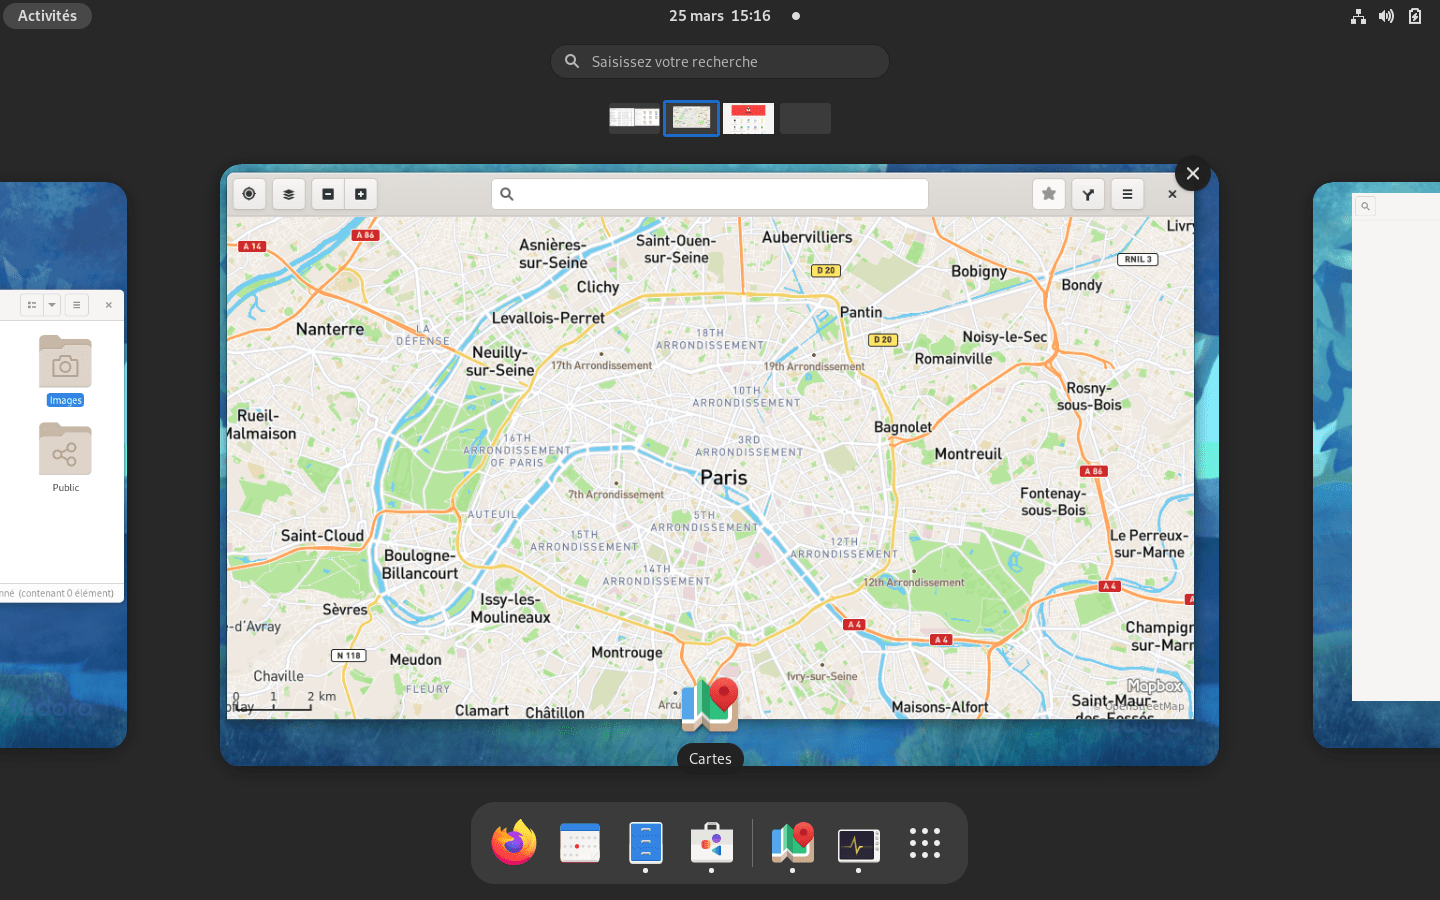The height and width of the screenshot is (900, 1440).
Task: Close the Cartes window from overview
Action: [x=1192, y=173]
